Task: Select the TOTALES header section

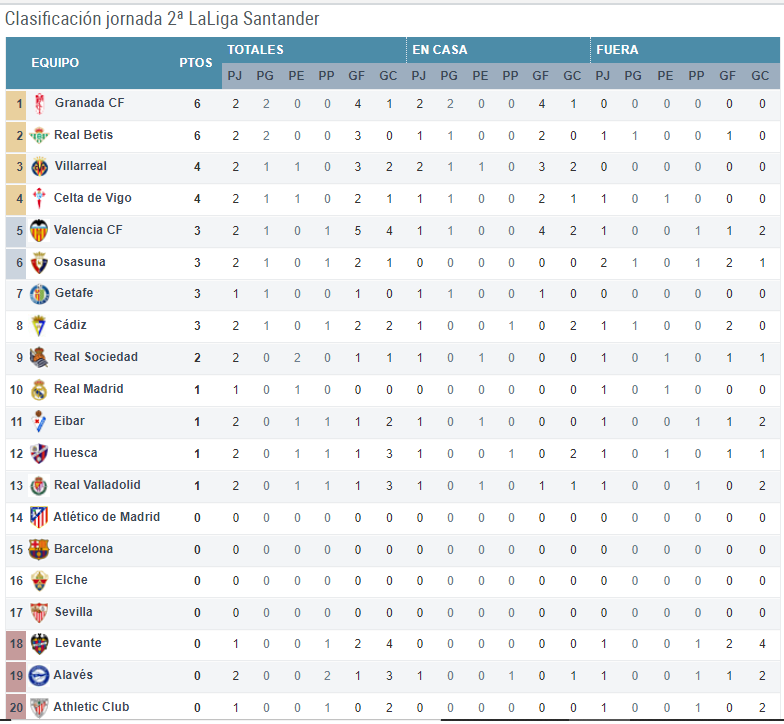Action: pyautogui.click(x=255, y=50)
